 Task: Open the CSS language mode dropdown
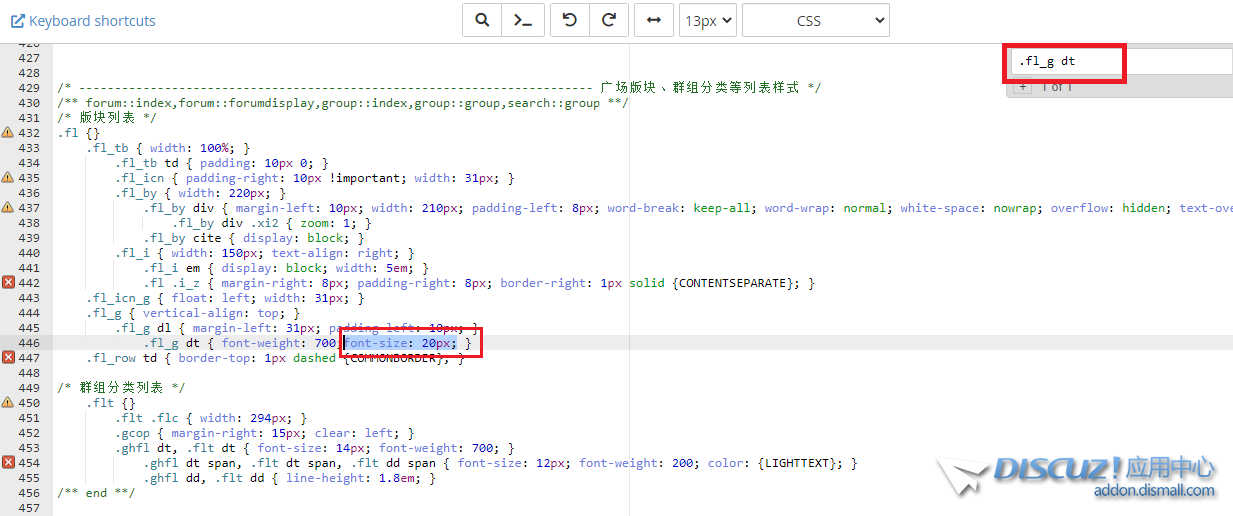click(x=815, y=20)
